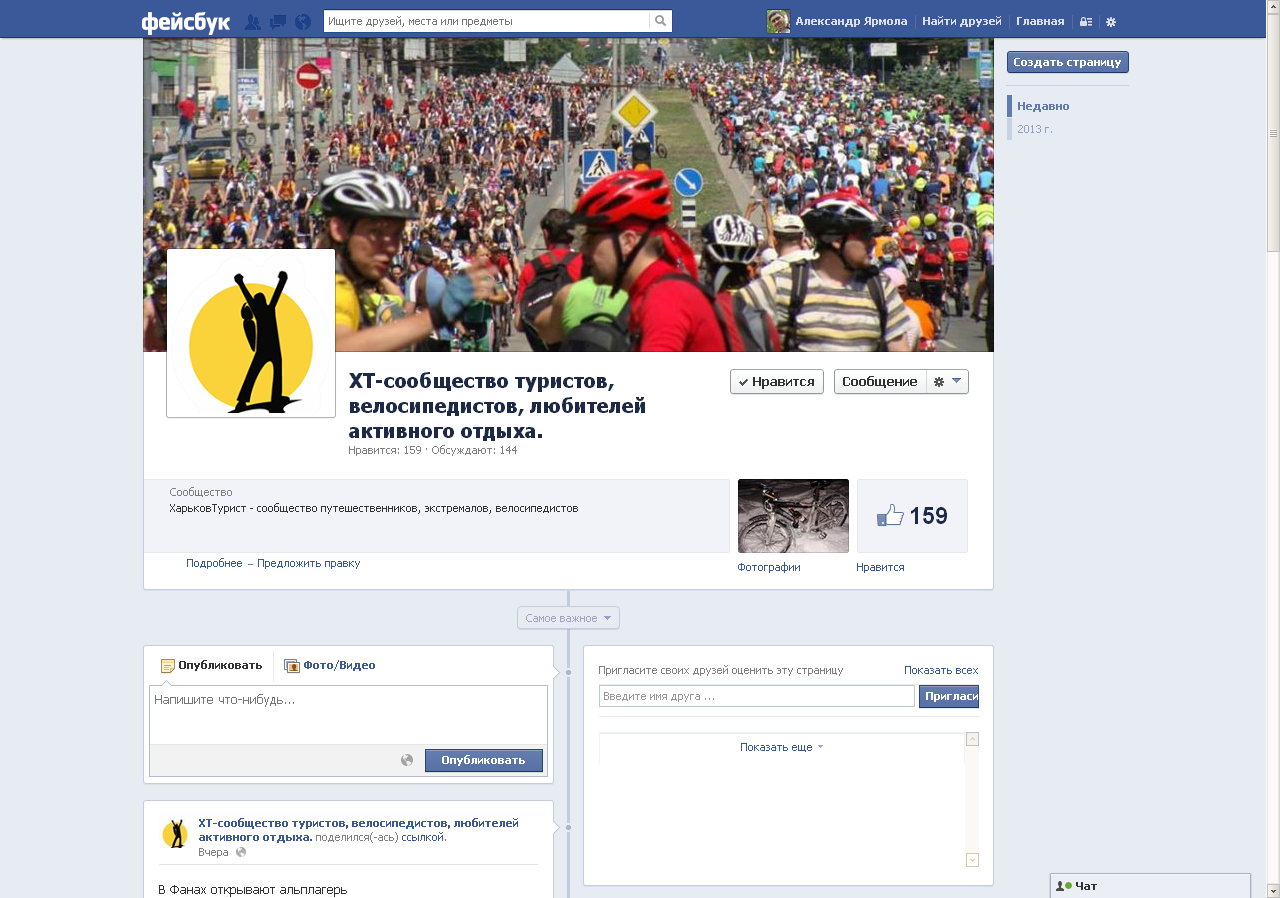Expand Показать еще in the friends list

point(781,747)
